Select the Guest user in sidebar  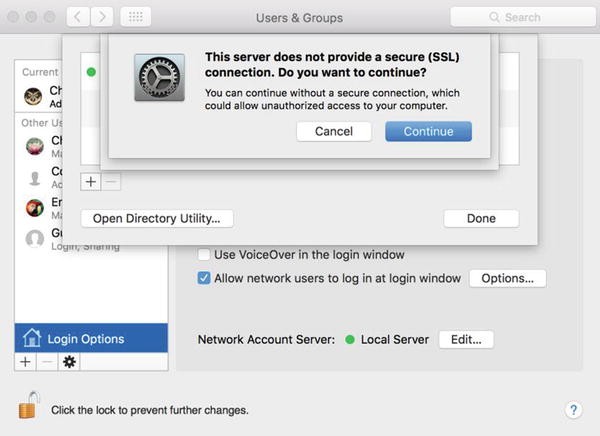click(38, 238)
